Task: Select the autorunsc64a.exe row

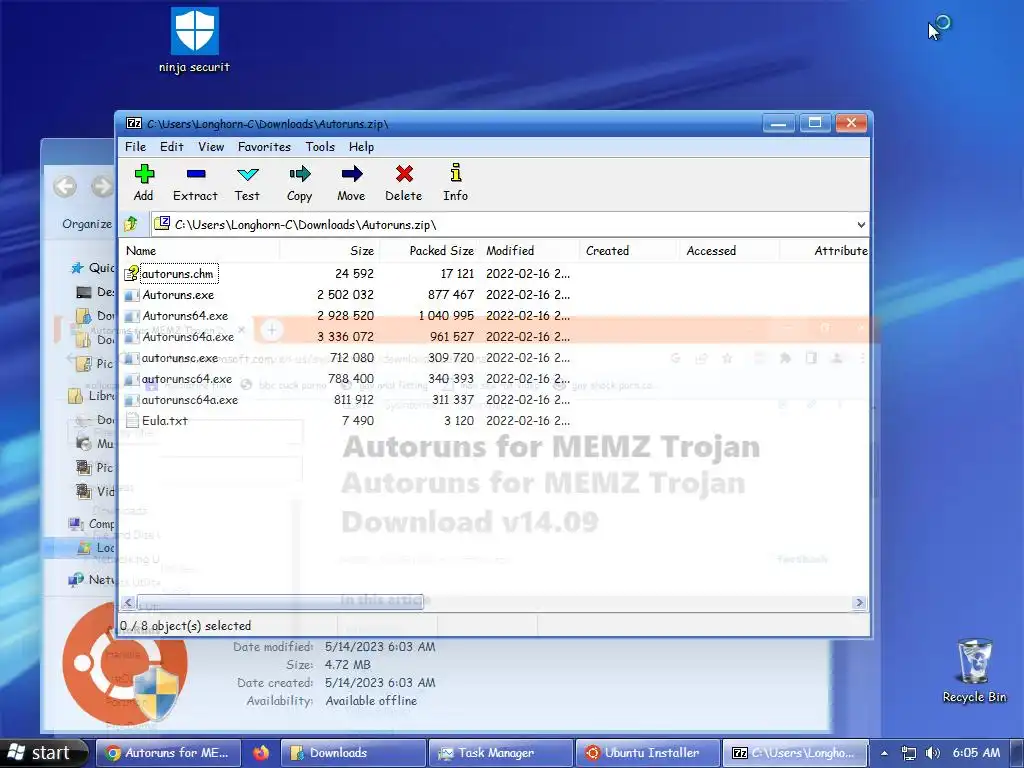Action: 494,400
